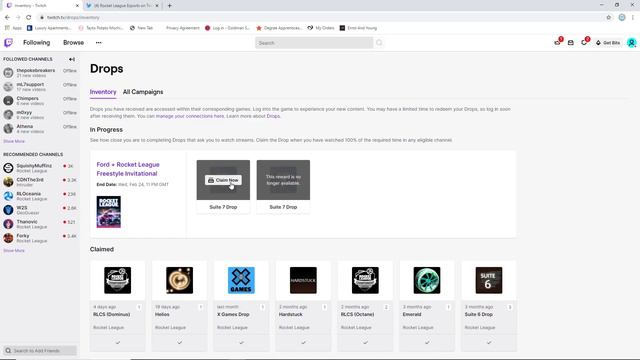Click the Emerald wheel drop image
Screen dimensions: 640x360
(x=427, y=280)
